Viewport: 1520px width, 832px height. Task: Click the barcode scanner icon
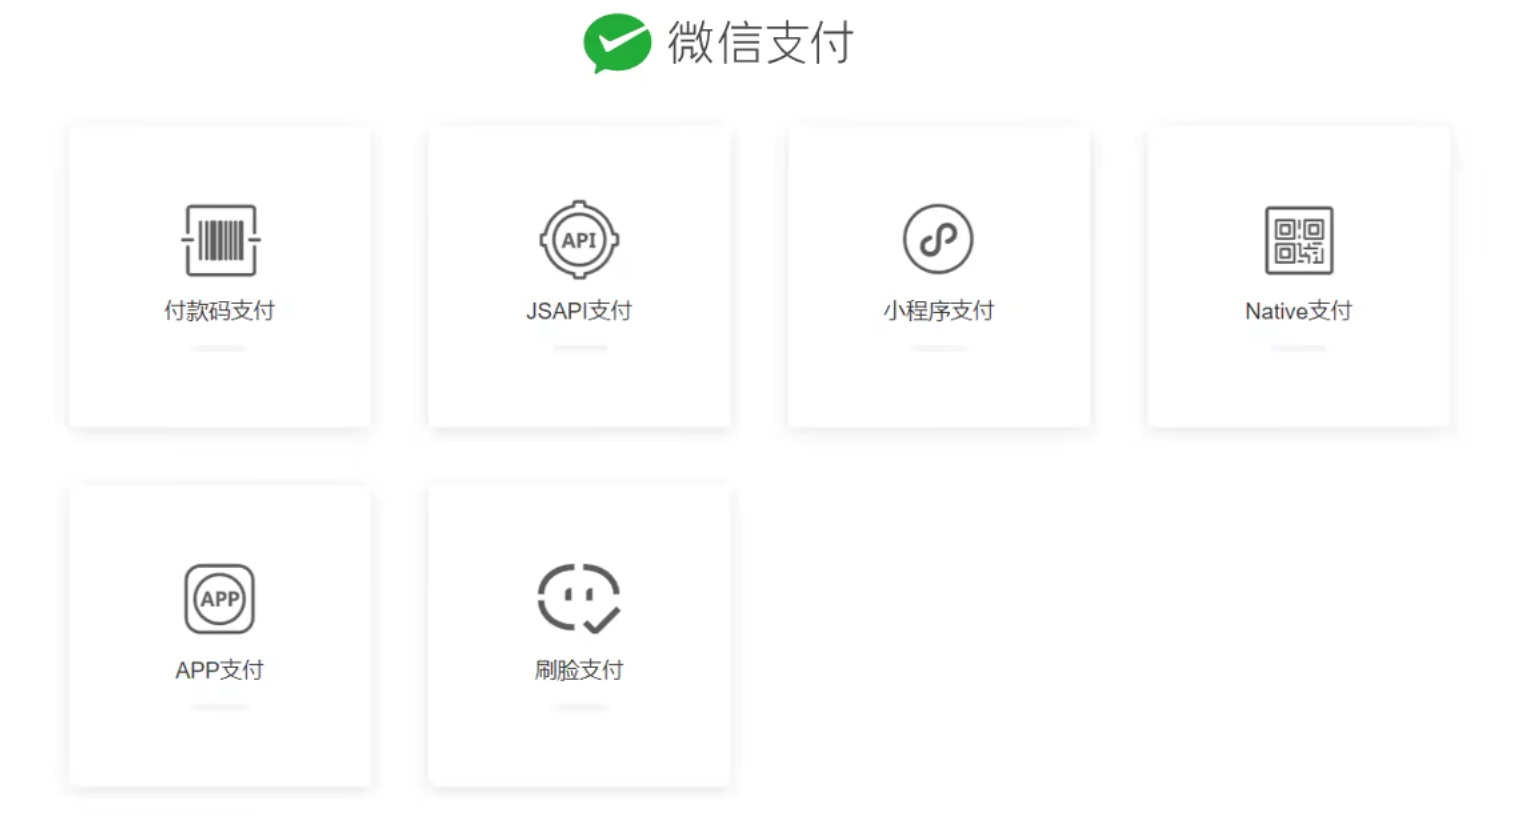220,240
